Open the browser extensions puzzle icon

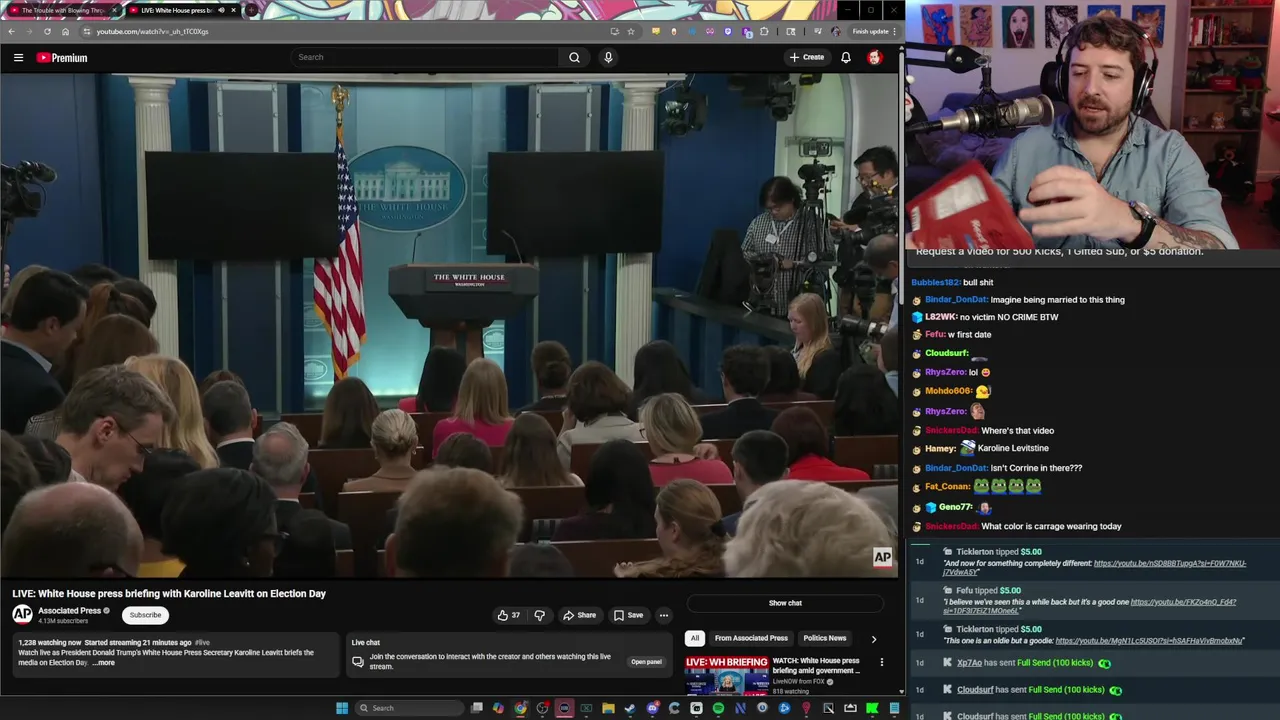click(x=764, y=31)
